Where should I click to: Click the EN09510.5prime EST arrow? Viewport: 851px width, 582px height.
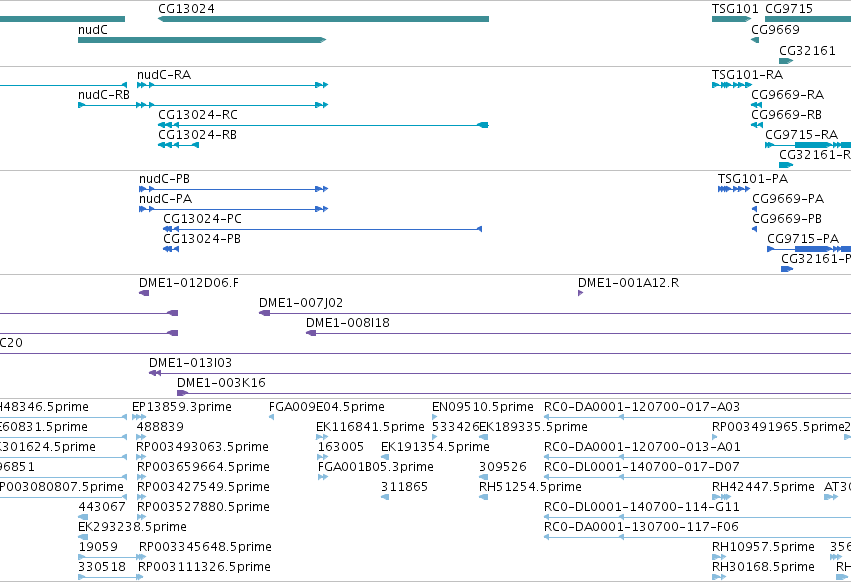pos(435,417)
